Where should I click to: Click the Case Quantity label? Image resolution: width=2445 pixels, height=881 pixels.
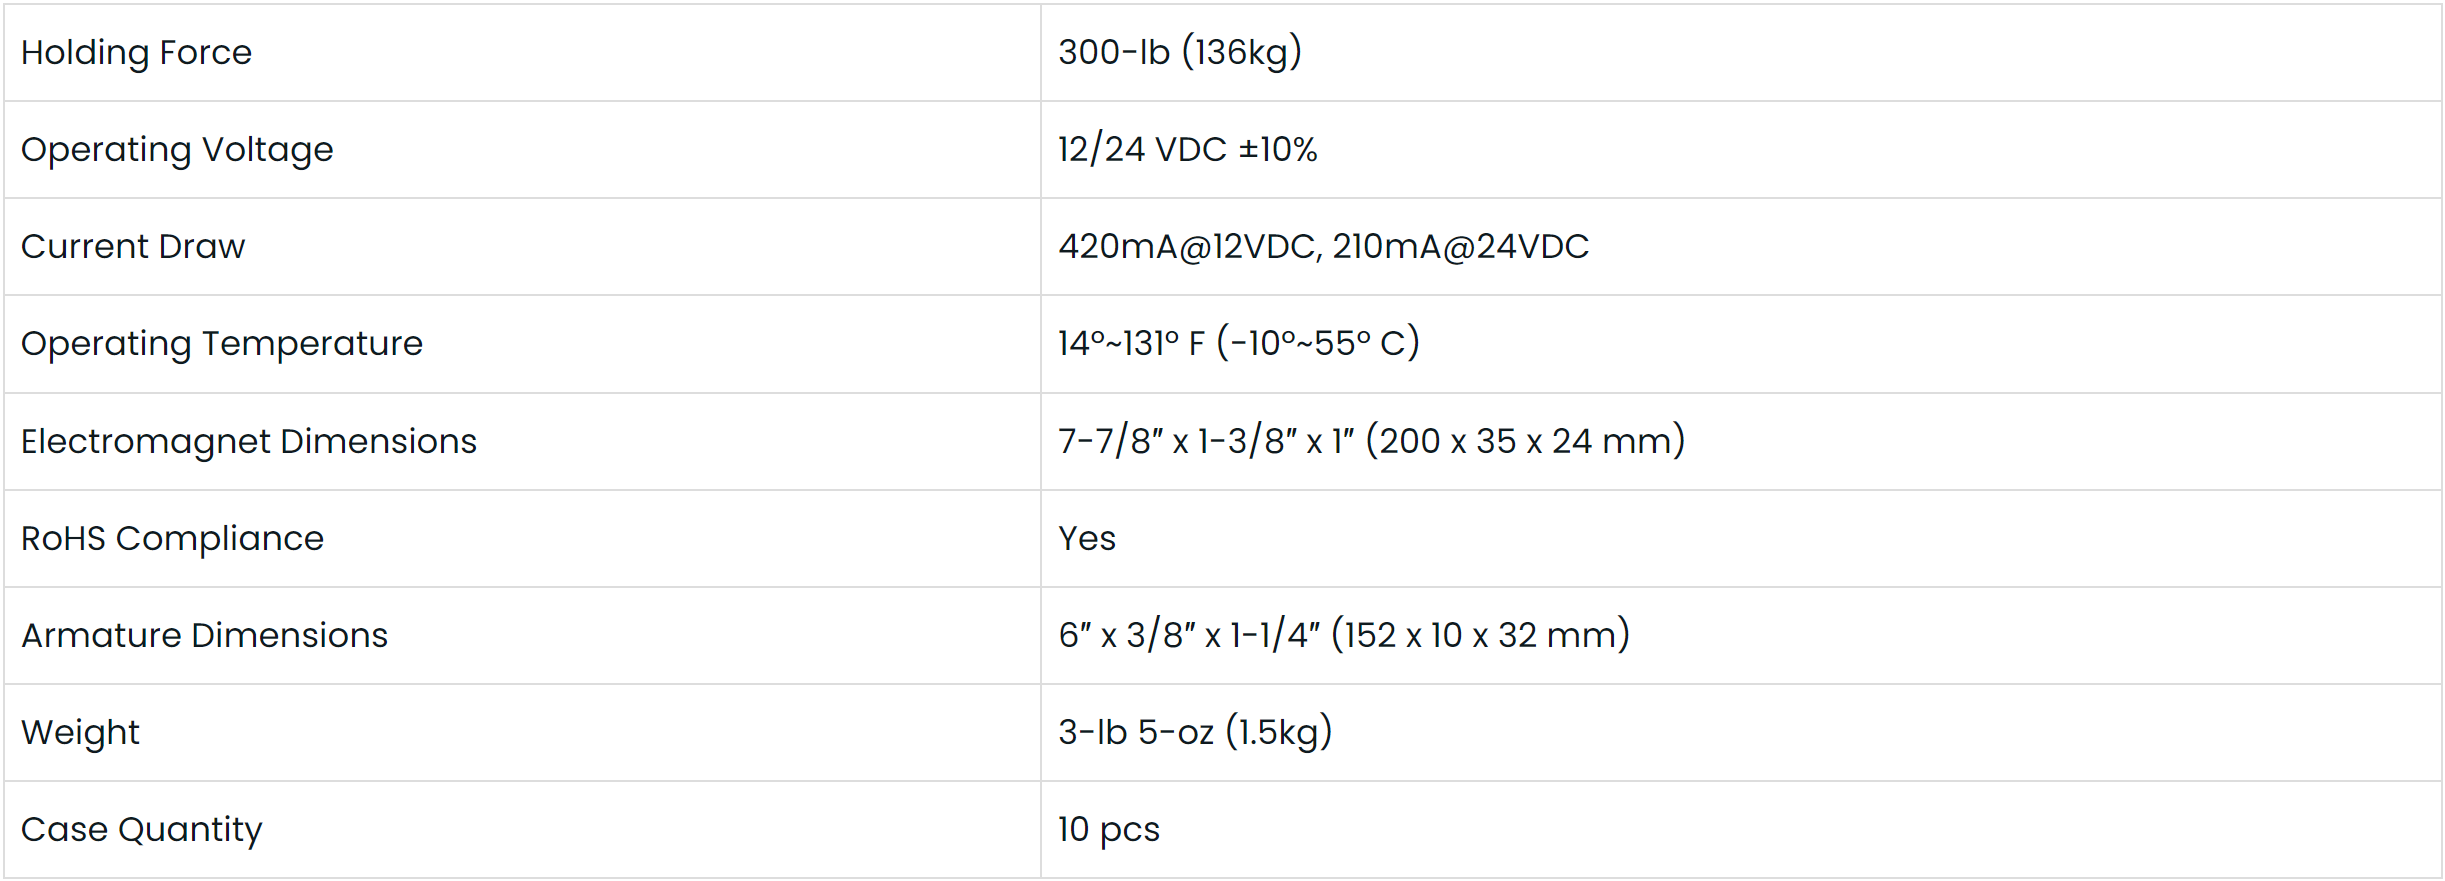click(141, 829)
